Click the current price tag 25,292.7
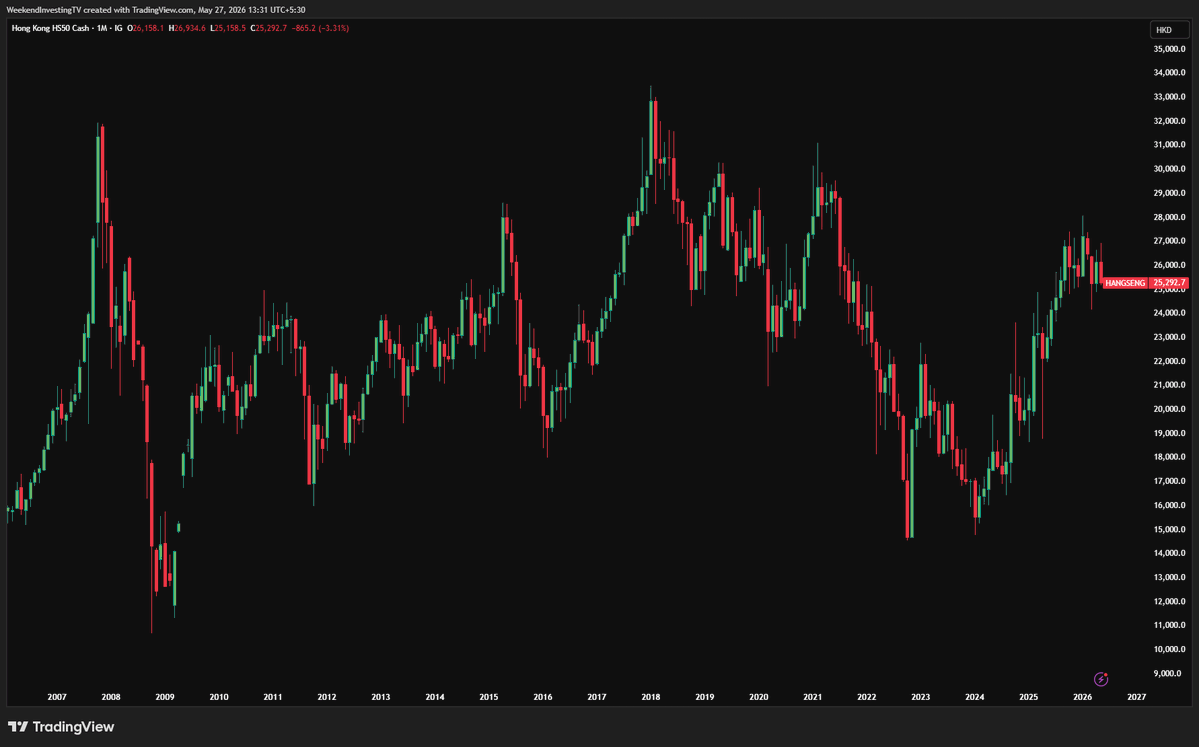Image resolution: width=1199 pixels, height=747 pixels. tap(1169, 283)
